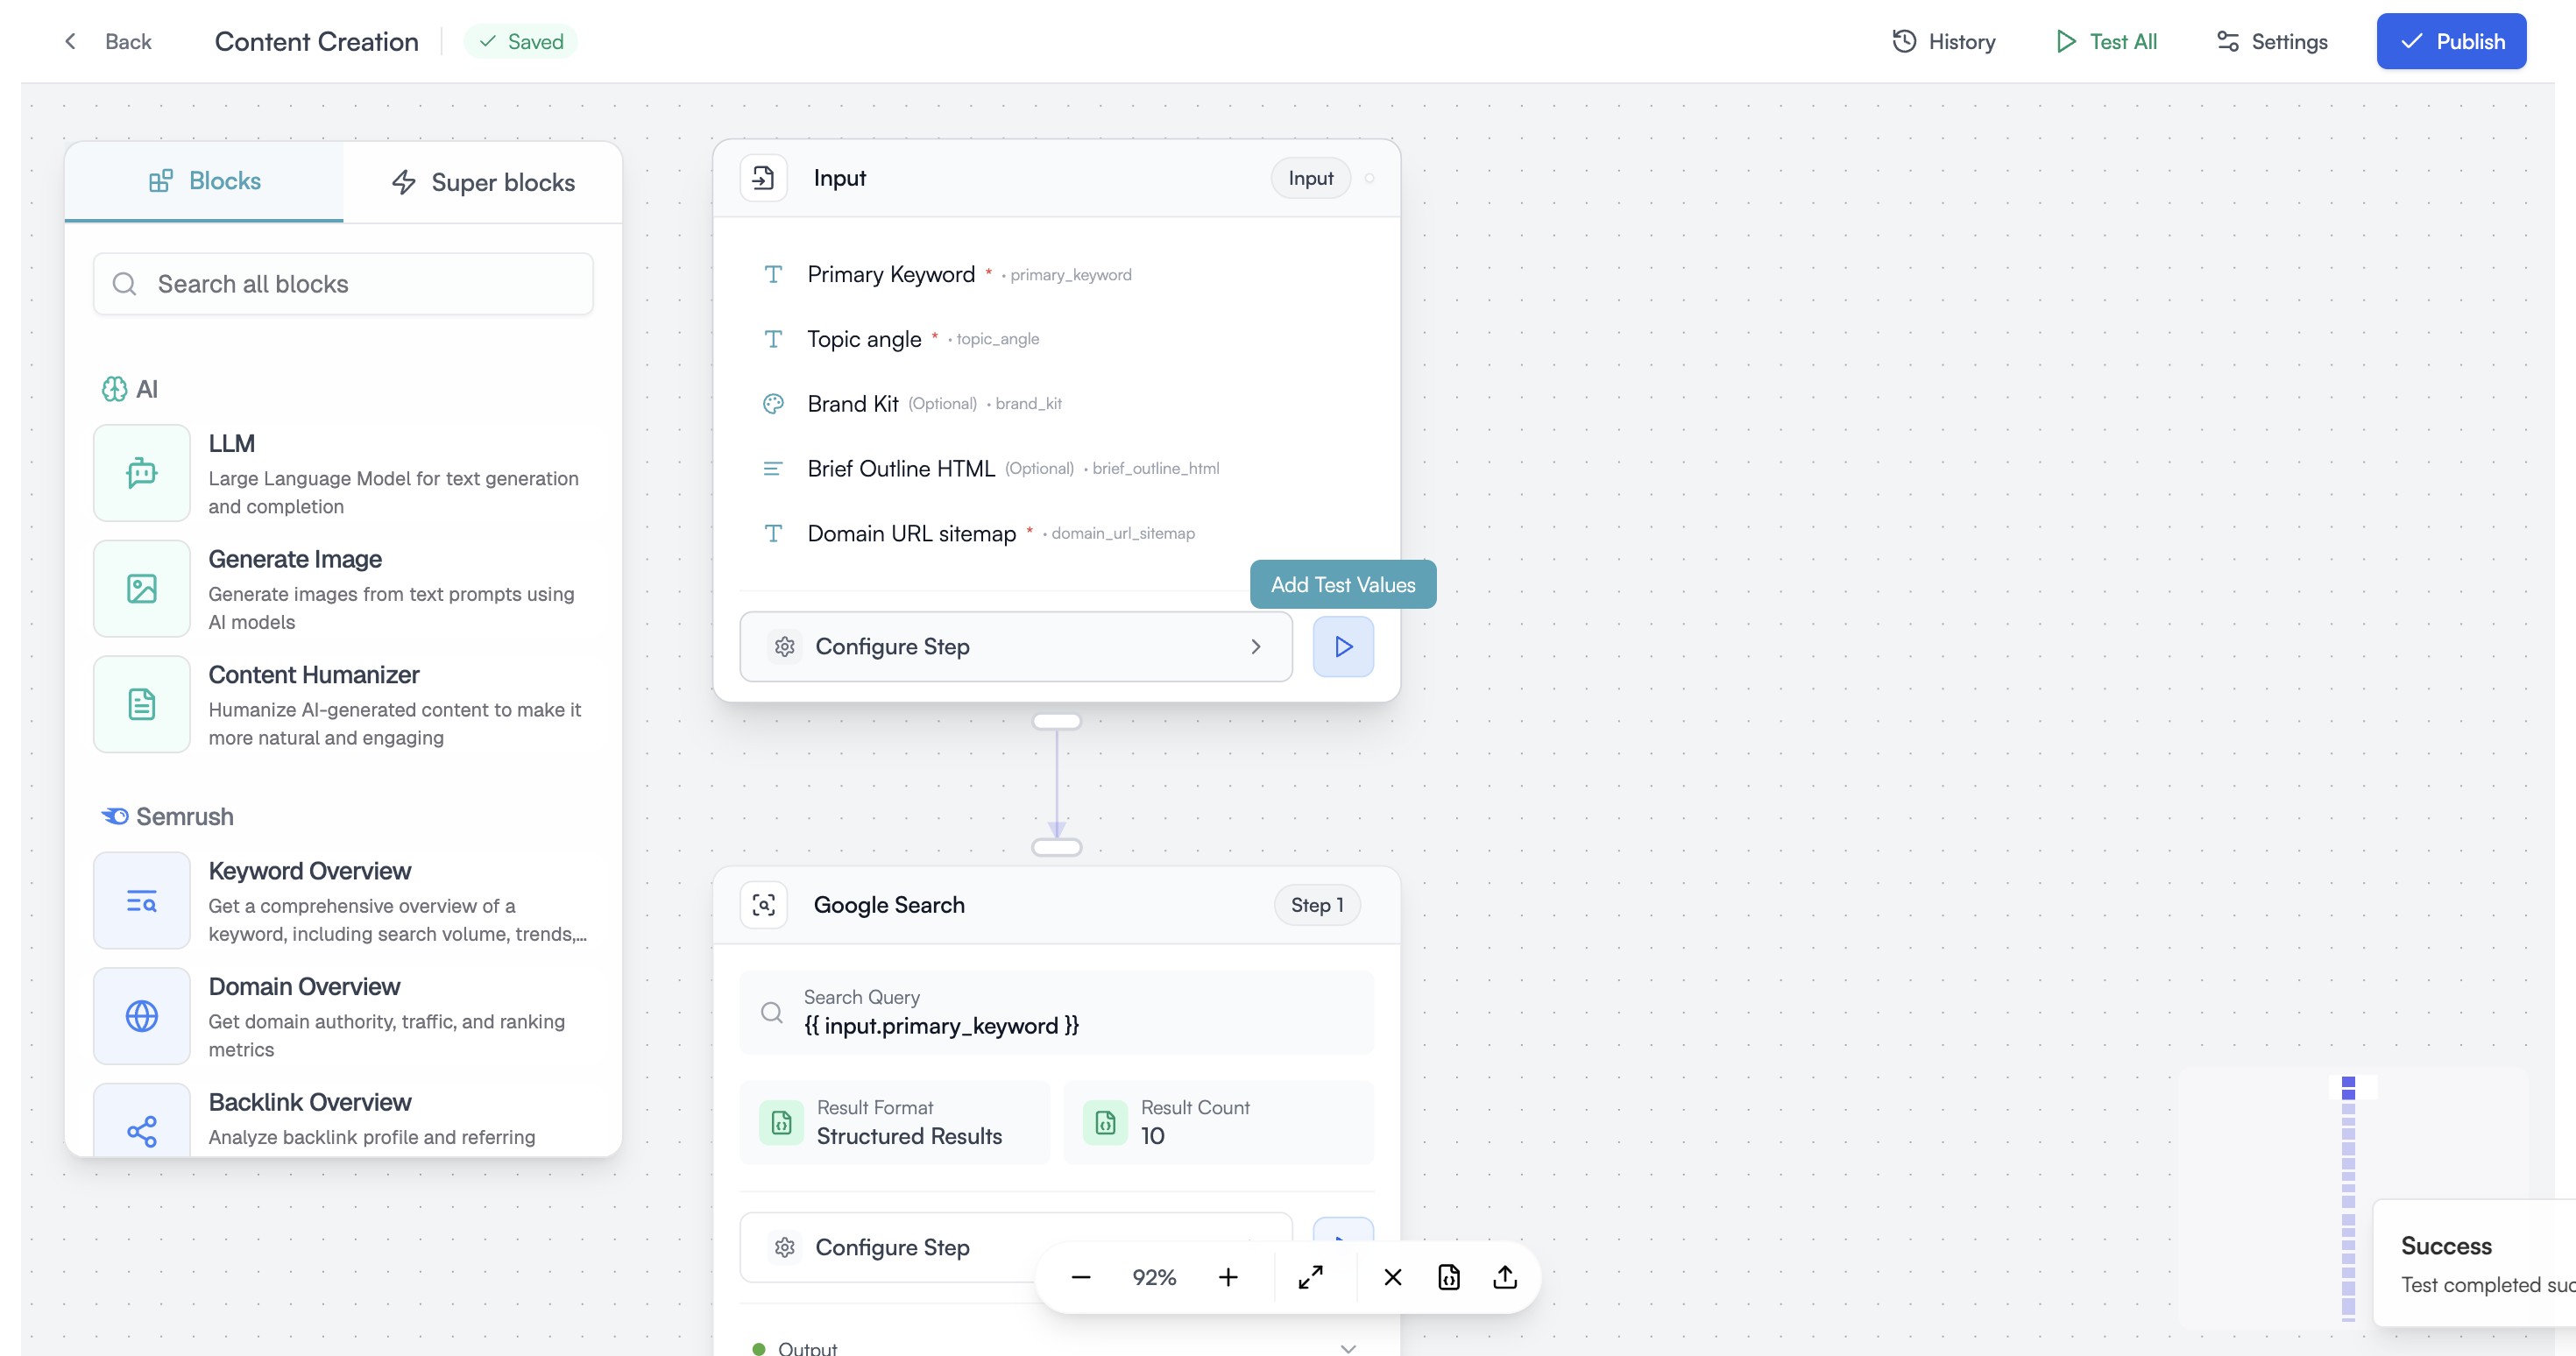Image resolution: width=2576 pixels, height=1356 pixels.
Task: Select the Generate Image block icon
Action: tap(142, 589)
